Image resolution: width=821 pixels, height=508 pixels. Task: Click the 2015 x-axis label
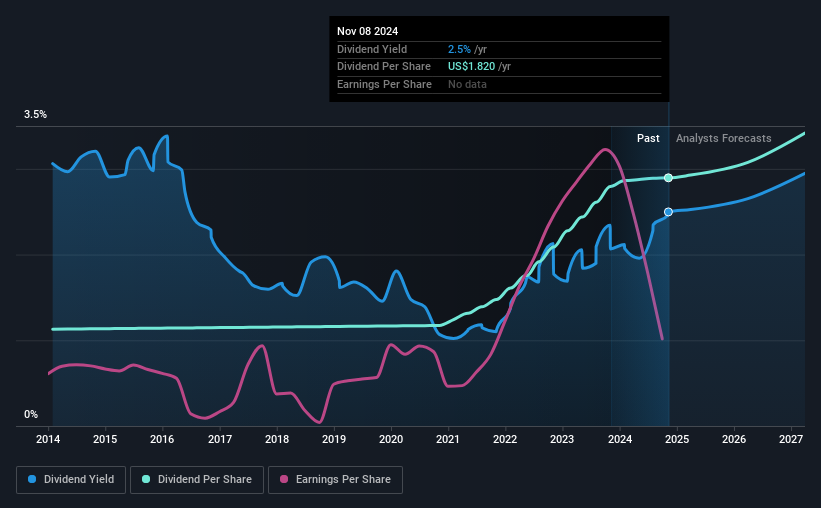[x=105, y=439]
